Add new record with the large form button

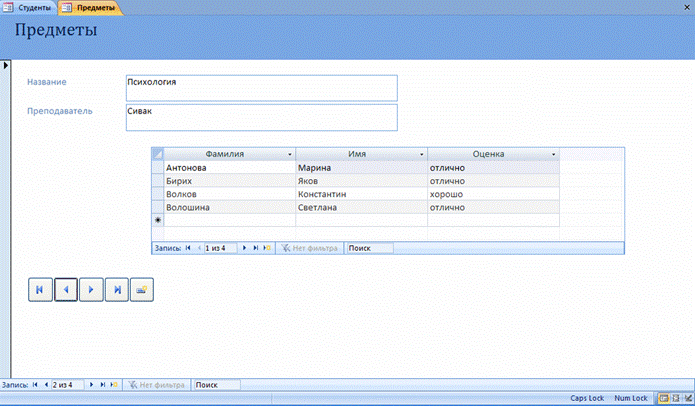pyautogui.click(x=142, y=290)
